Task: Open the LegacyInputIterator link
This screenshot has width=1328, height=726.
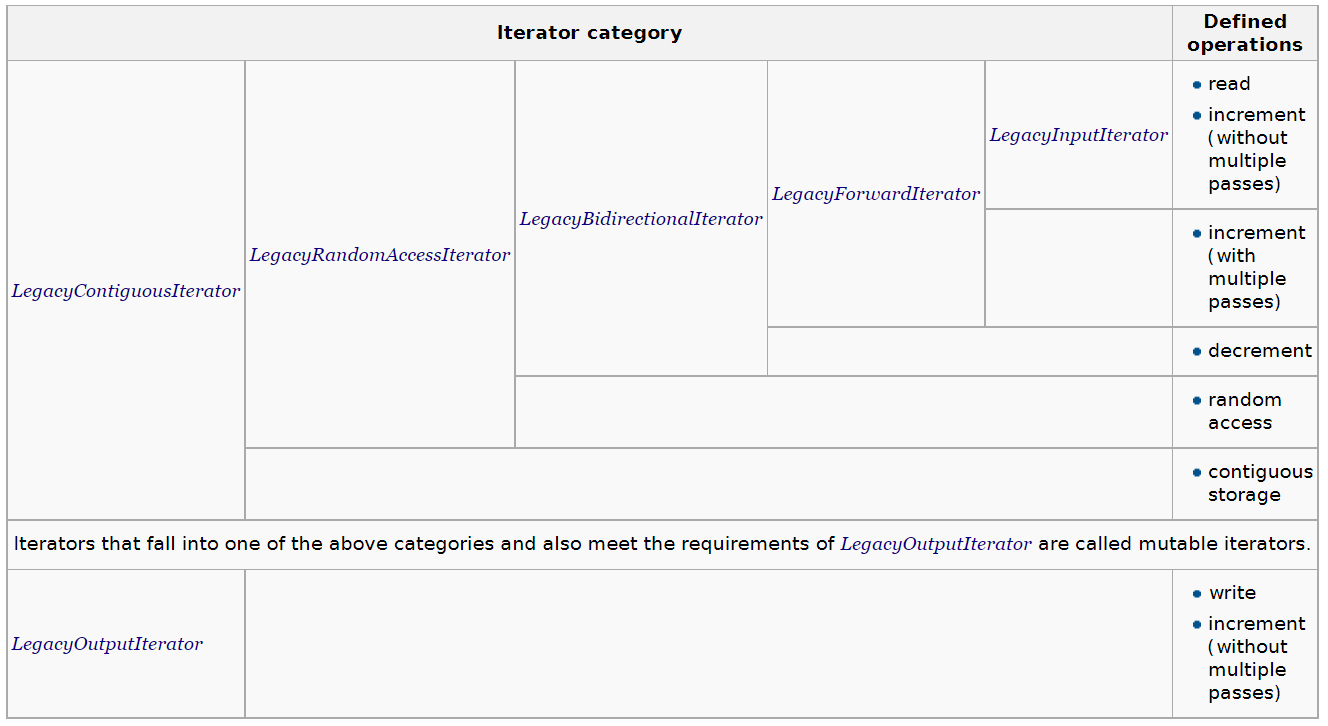Action: pos(1079,135)
